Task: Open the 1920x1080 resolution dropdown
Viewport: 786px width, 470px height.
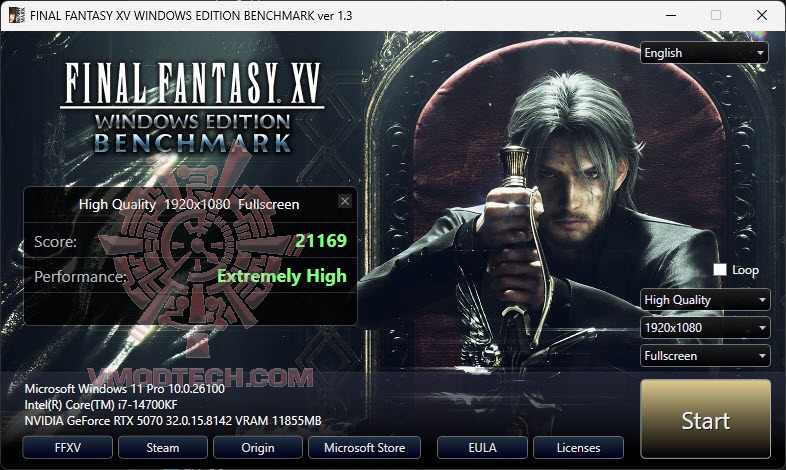Action: (705, 328)
